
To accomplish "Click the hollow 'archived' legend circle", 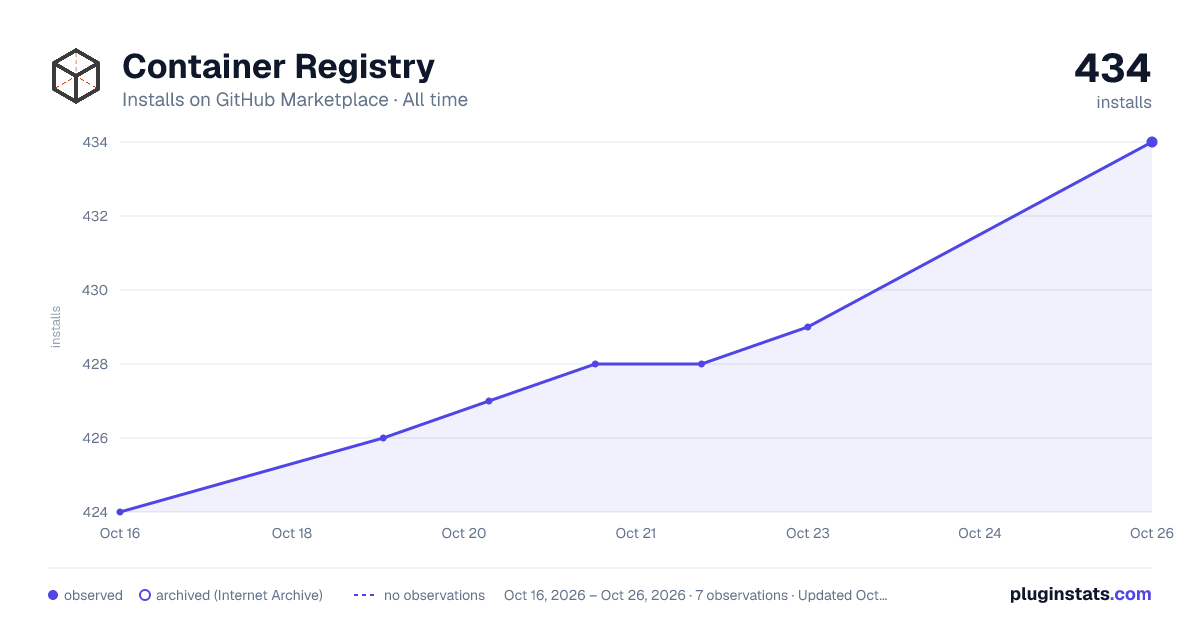I will 145,595.
